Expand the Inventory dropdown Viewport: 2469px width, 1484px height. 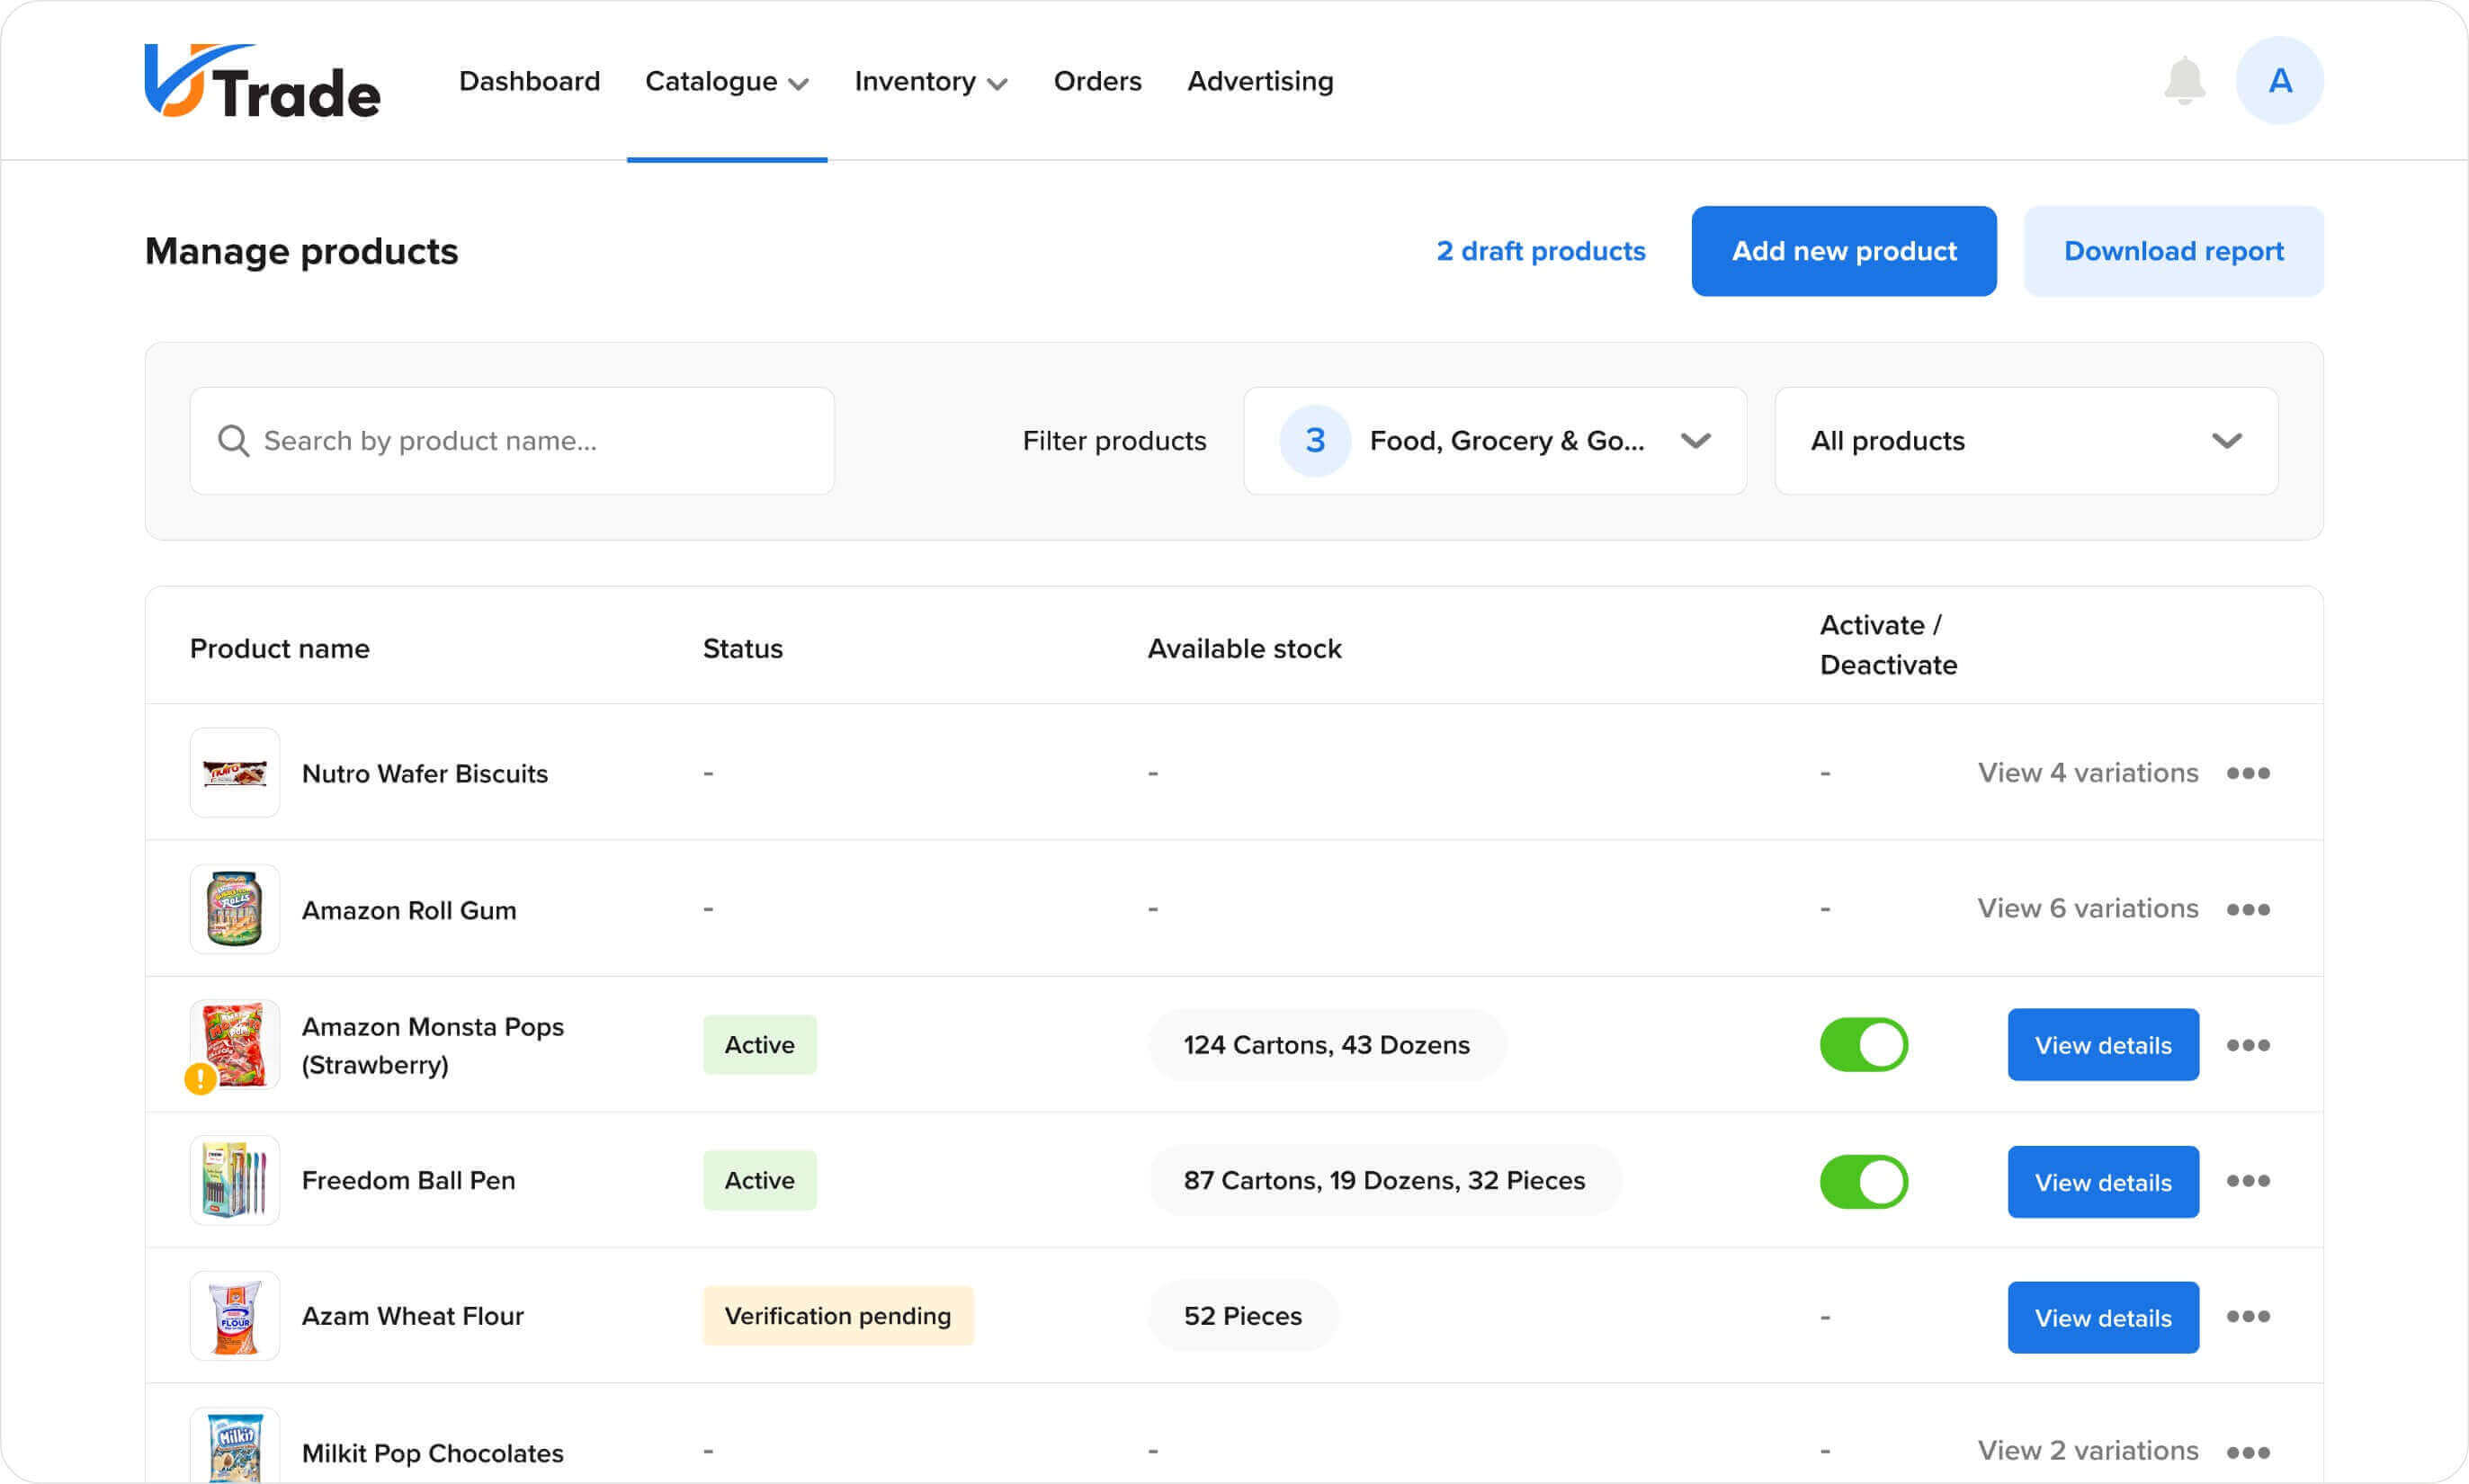[x=930, y=81]
